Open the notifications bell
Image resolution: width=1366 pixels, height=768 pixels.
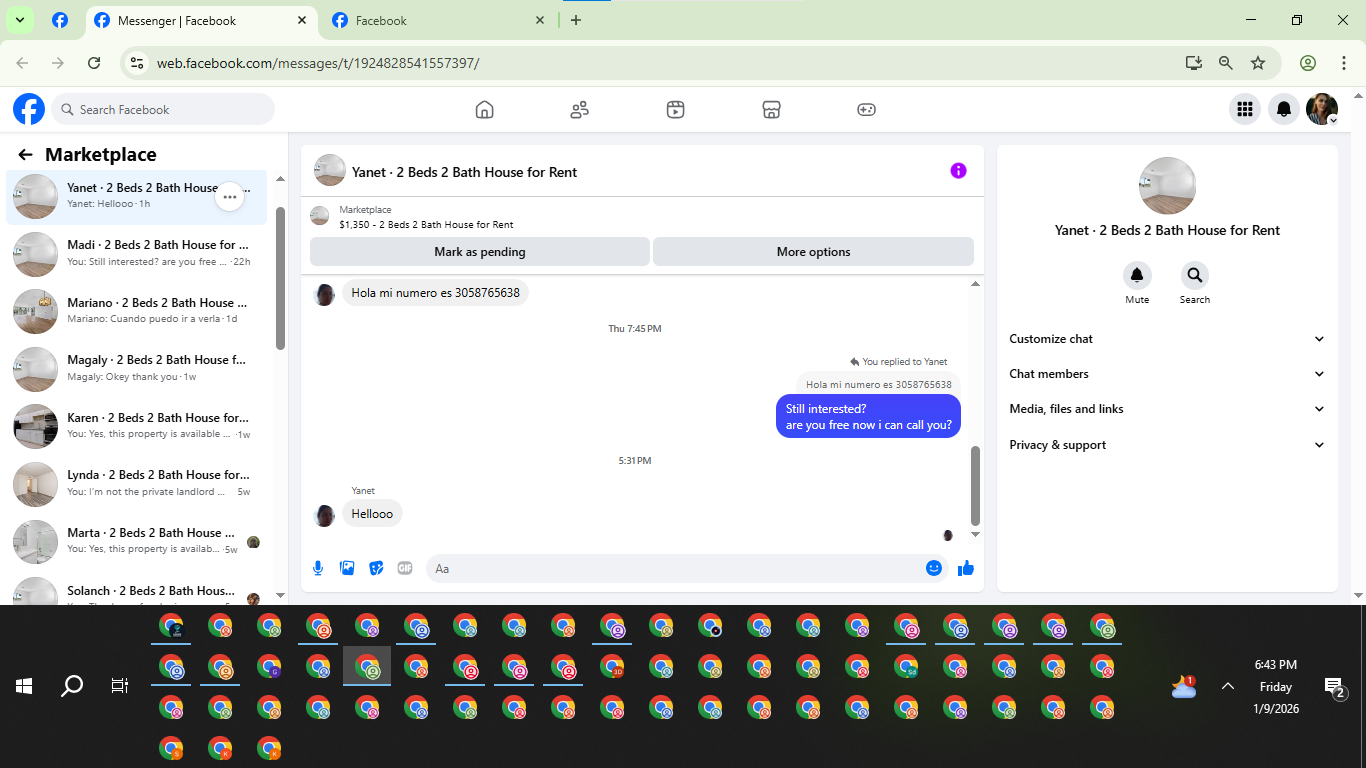click(x=1284, y=109)
